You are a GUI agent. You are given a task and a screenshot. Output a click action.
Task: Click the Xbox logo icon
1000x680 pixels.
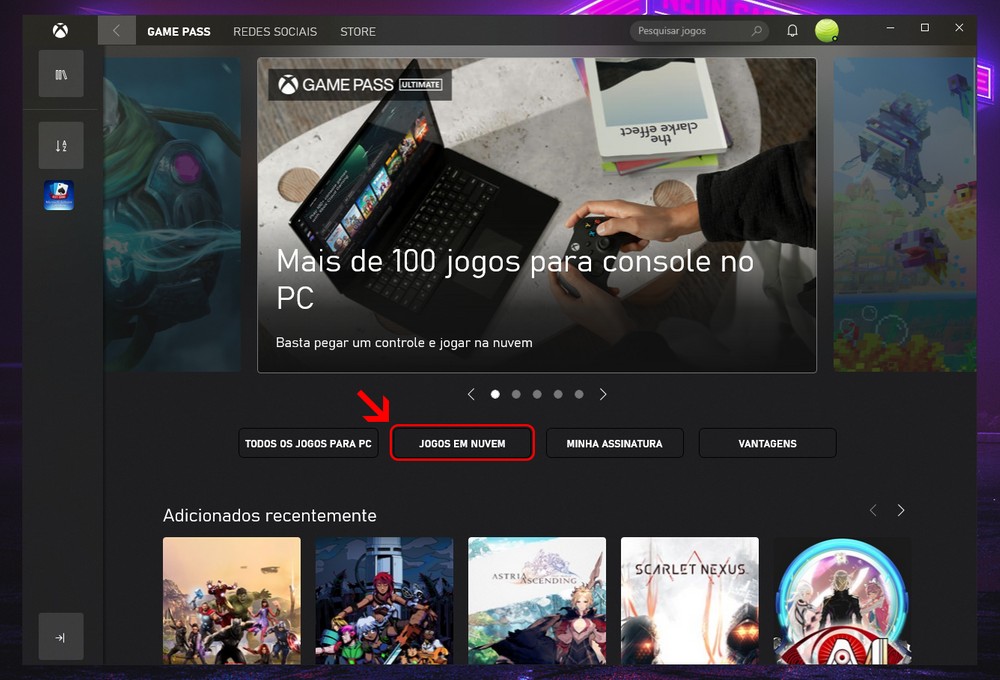(60, 31)
